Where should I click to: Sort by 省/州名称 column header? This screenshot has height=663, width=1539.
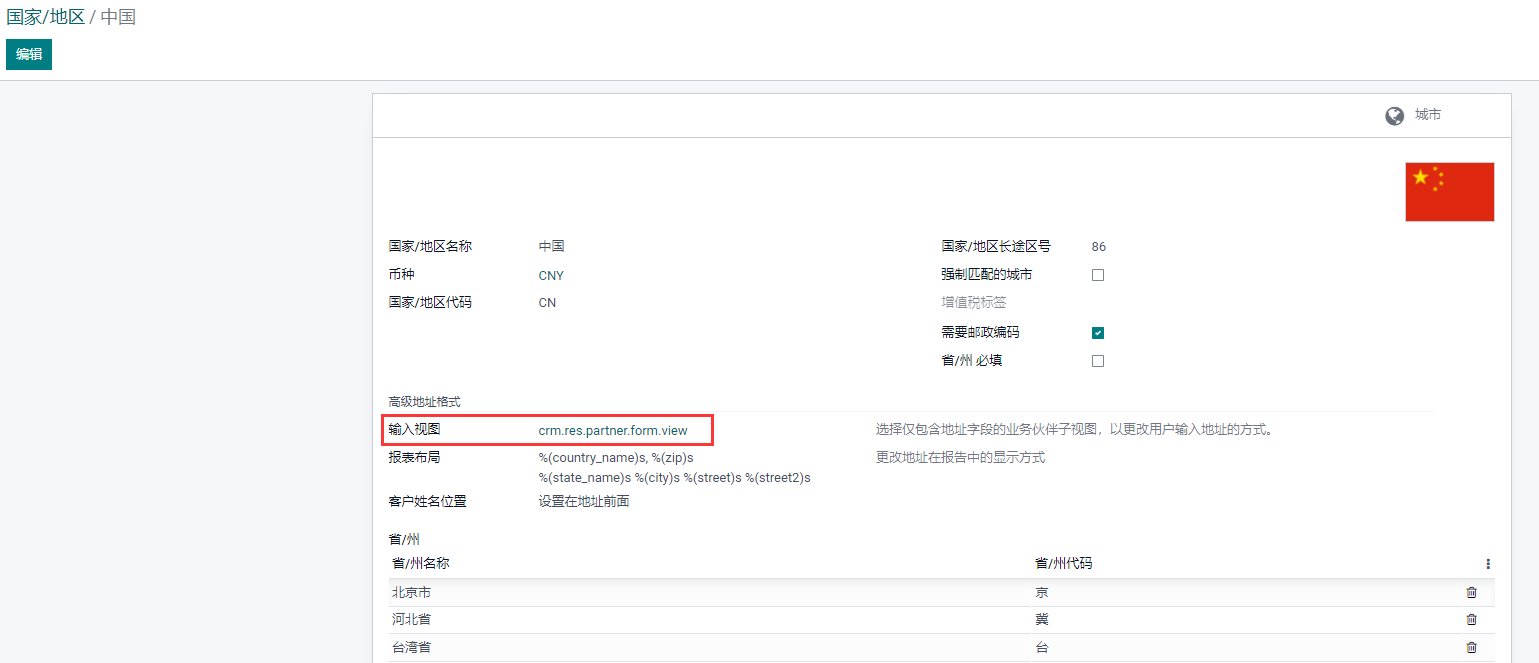(x=421, y=564)
